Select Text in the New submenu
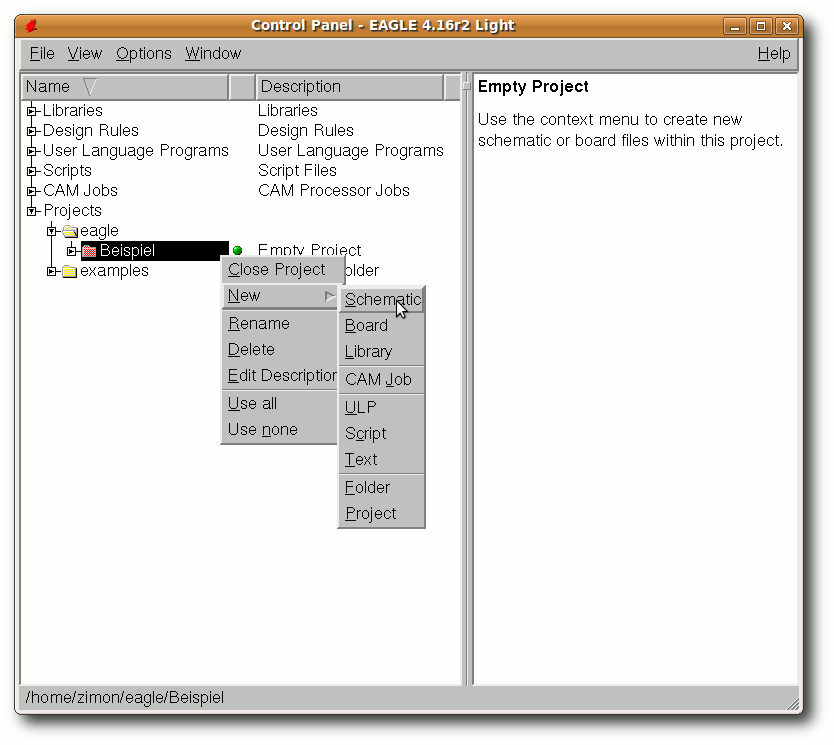 (382, 459)
